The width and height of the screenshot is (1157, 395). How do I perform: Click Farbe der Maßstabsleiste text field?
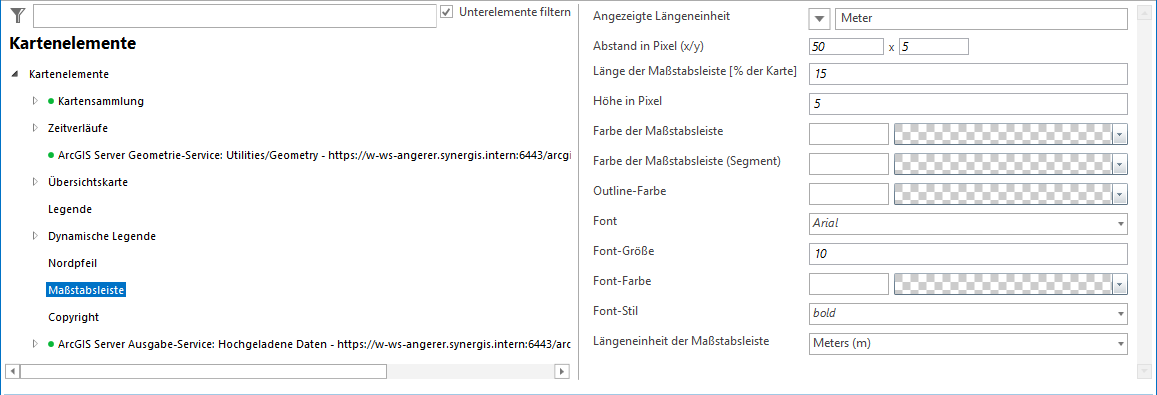click(x=849, y=134)
